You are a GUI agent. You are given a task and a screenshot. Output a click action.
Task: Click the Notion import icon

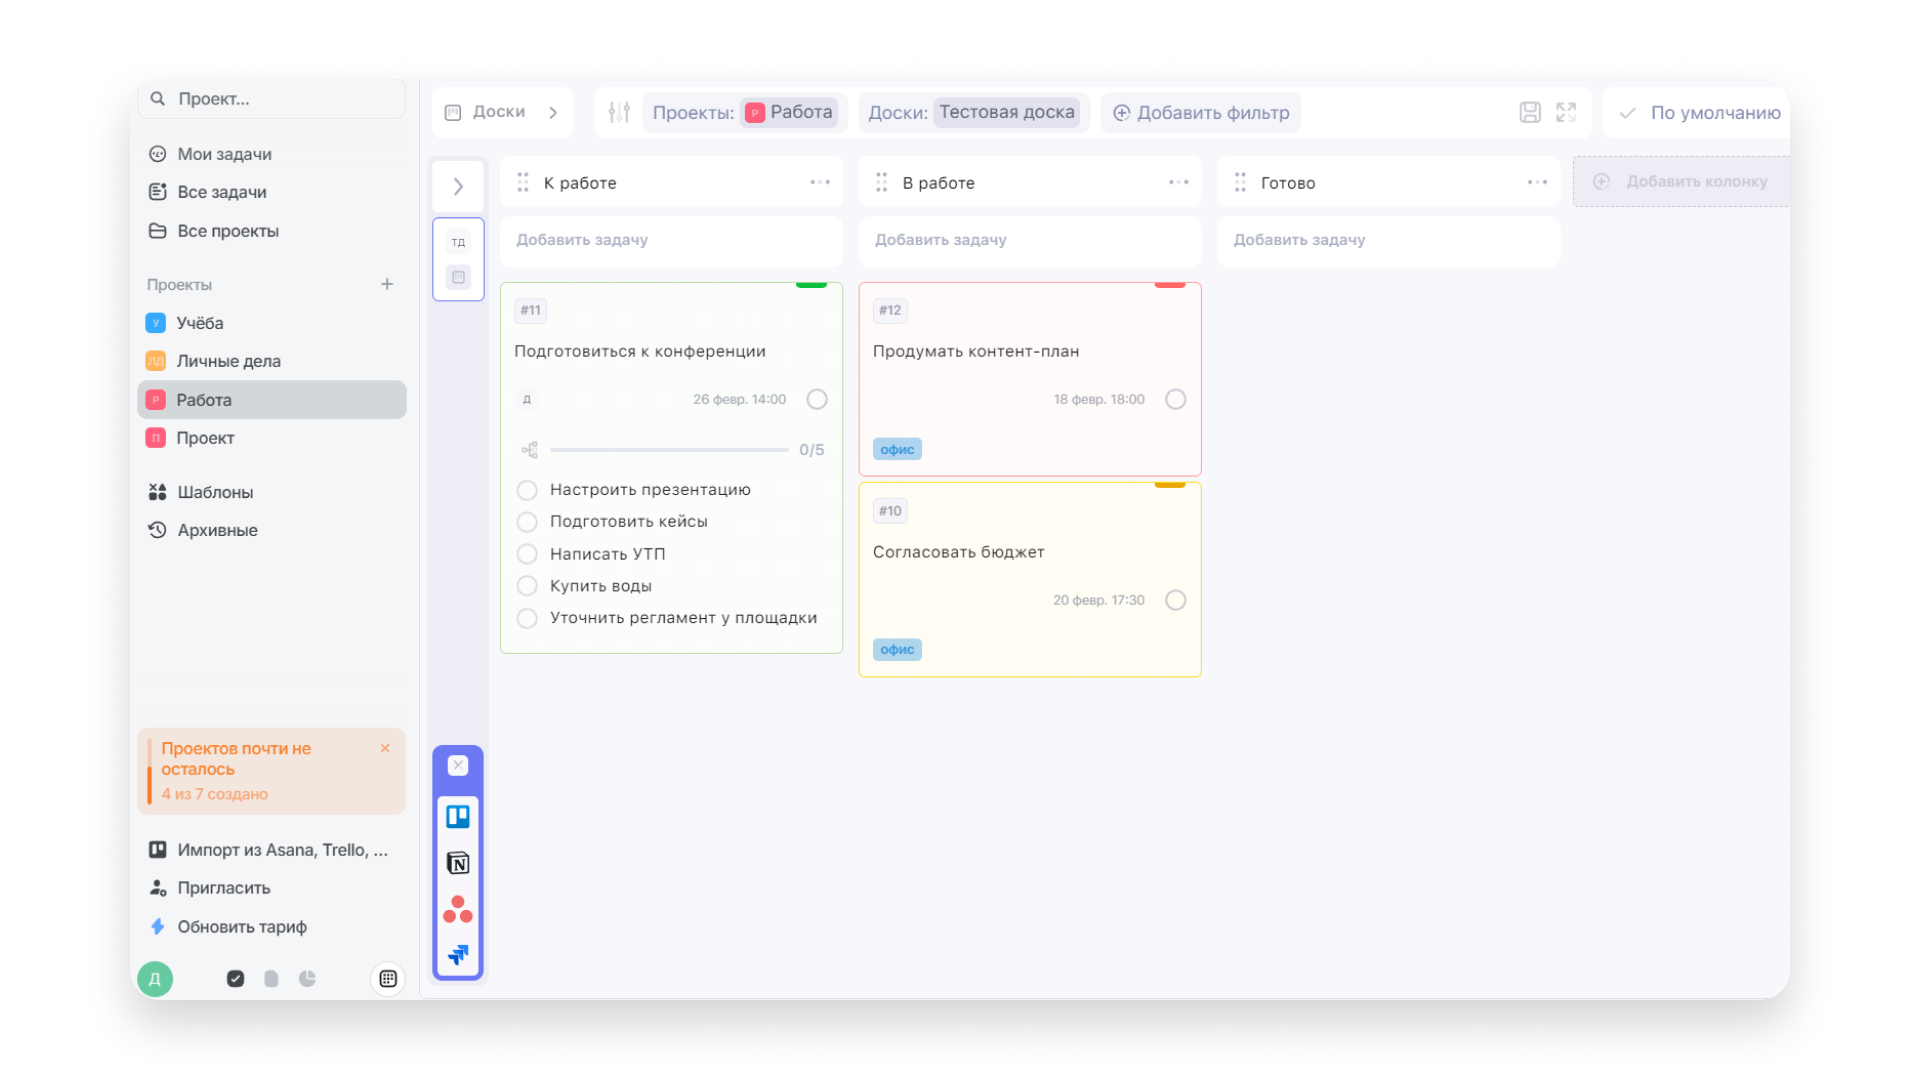458,863
